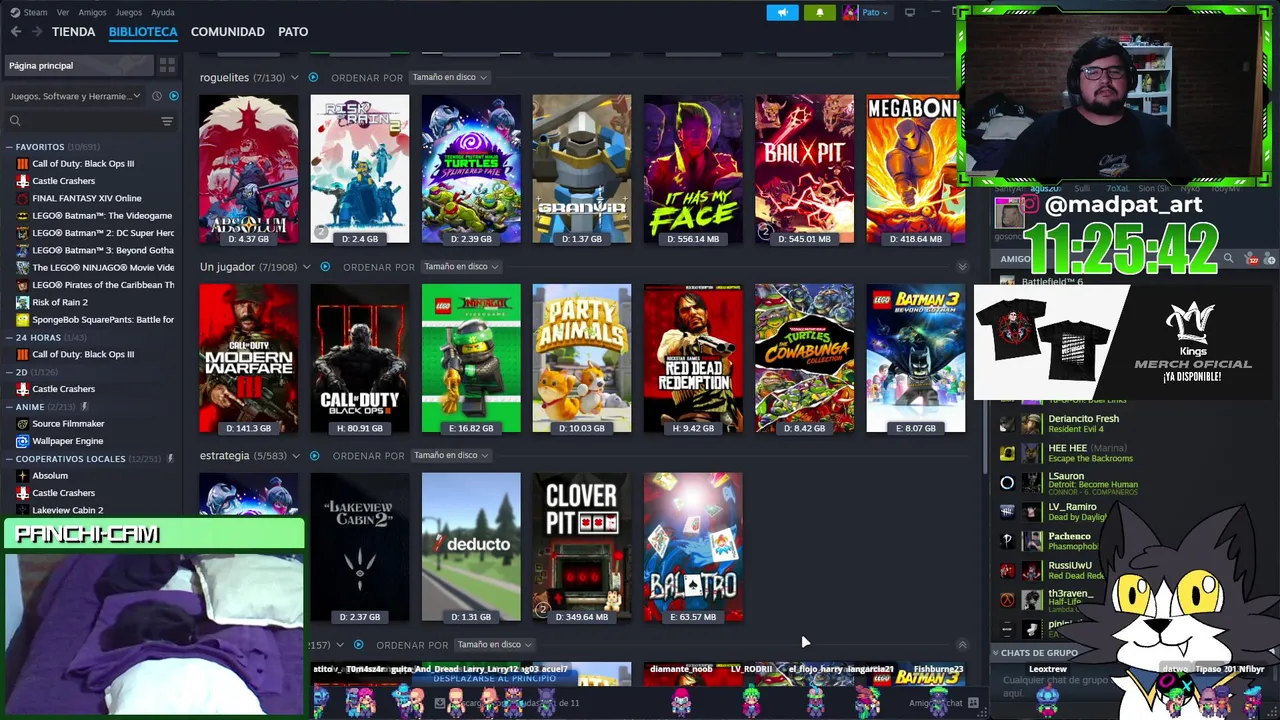Viewport: 1280px width, 720px height.
Task: Search friends with magnifier icon
Action: tap(1228, 259)
